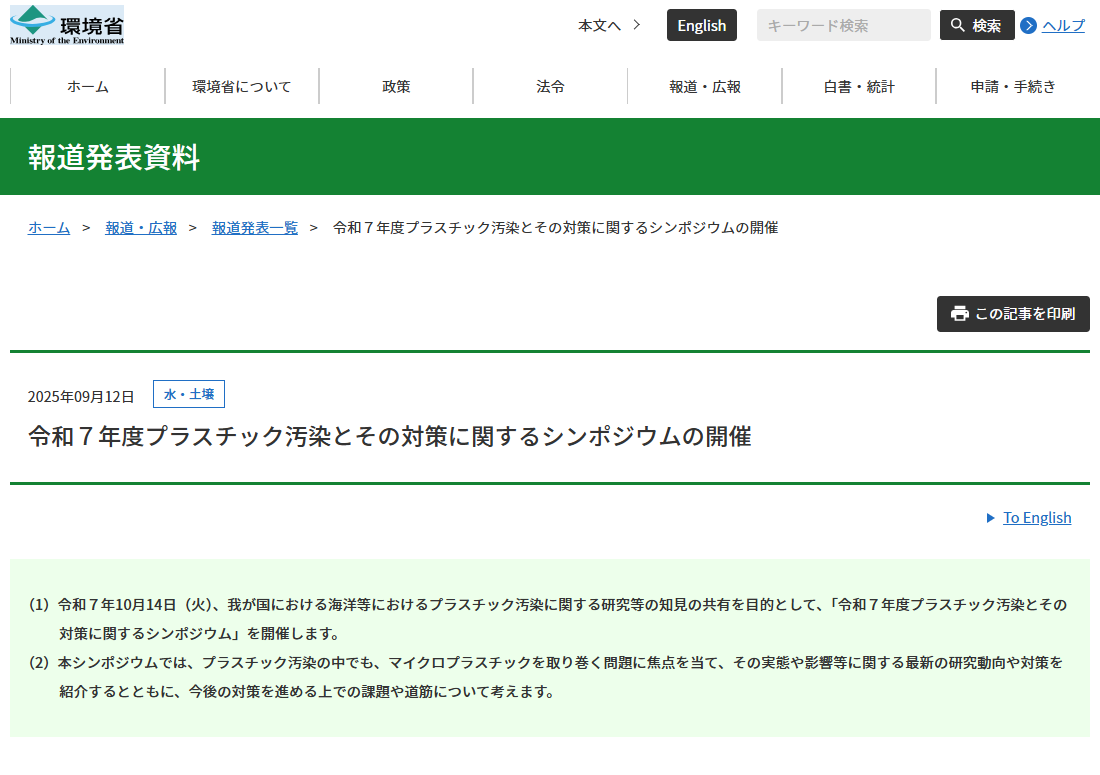Click the blue arrow icon beside ヘルプ
The height and width of the screenshot is (775, 1100).
[x=1028, y=26]
